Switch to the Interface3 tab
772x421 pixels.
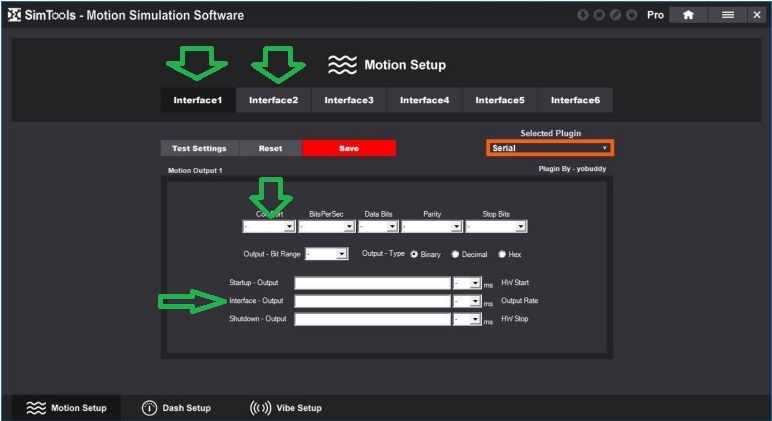(349, 100)
